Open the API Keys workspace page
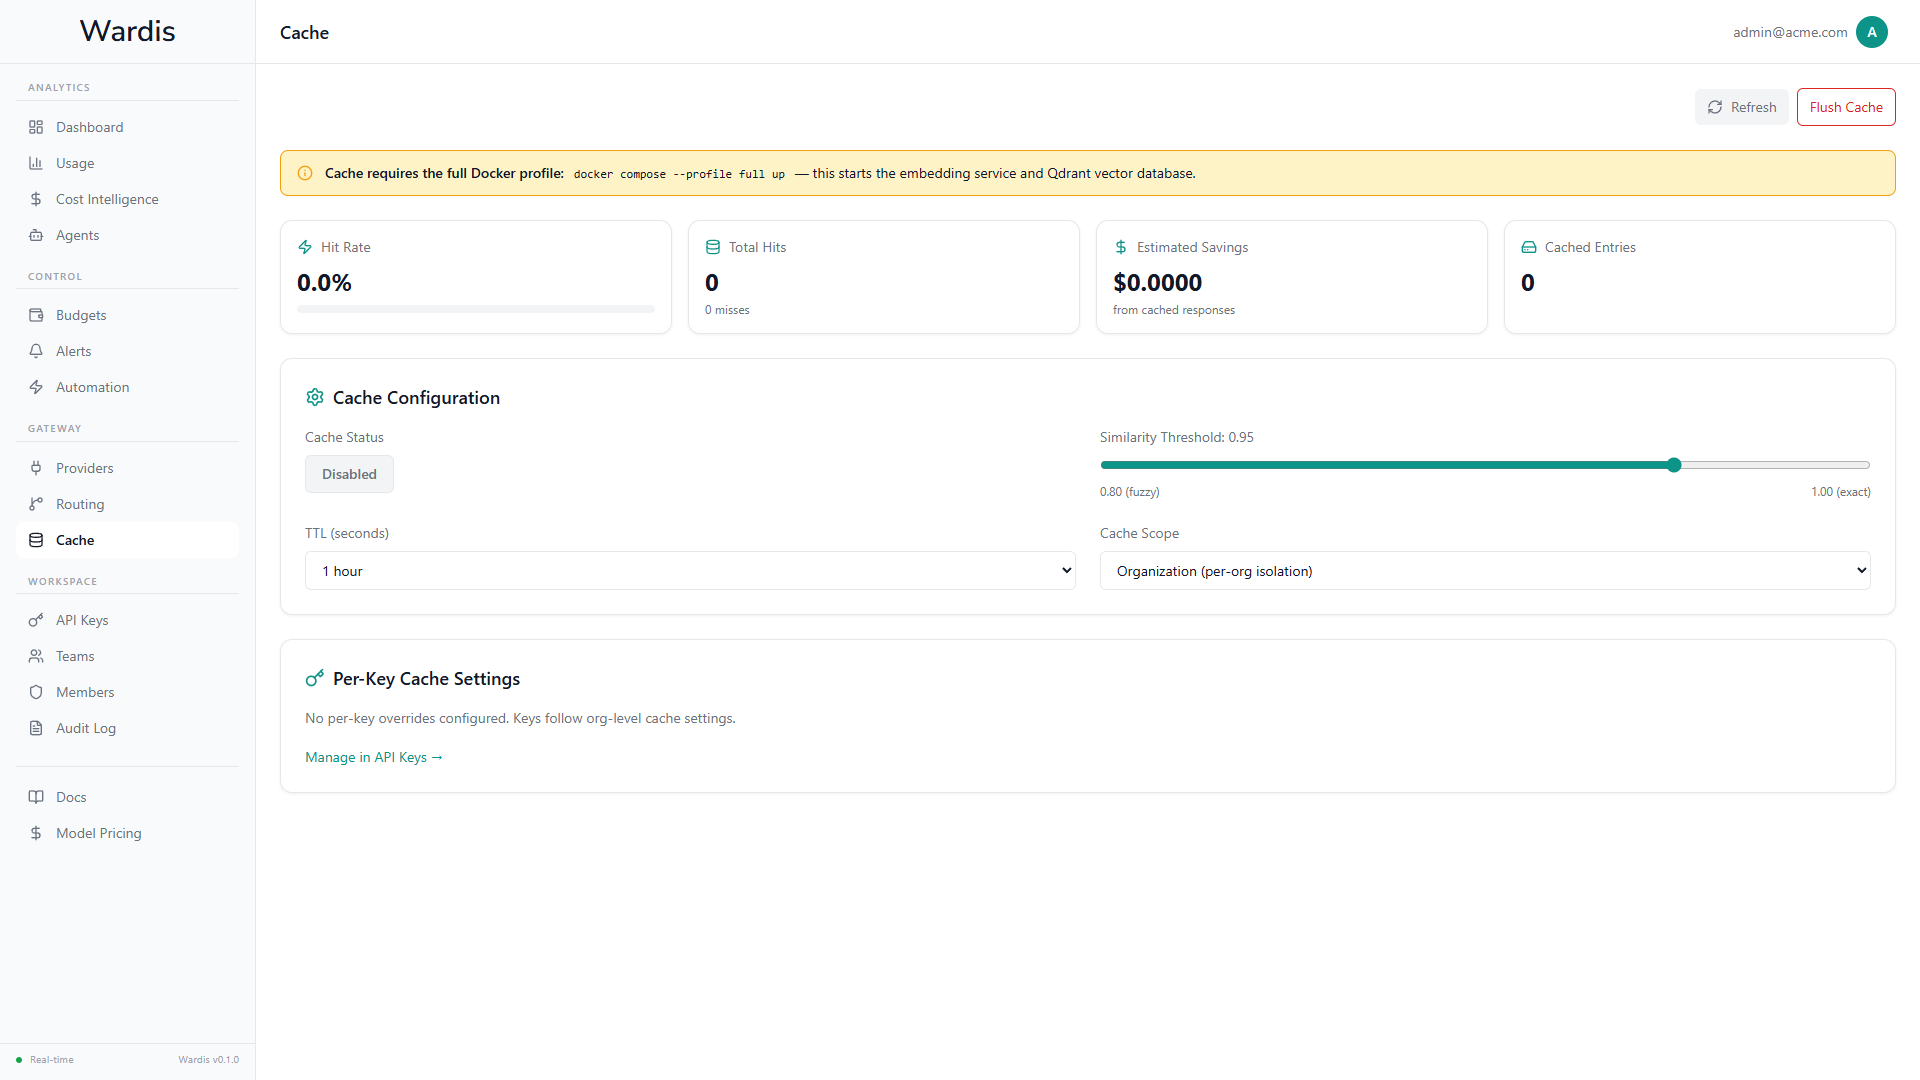The height and width of the screenshot is (1080, 1920). pyautogui.click(x=127, y=620)
